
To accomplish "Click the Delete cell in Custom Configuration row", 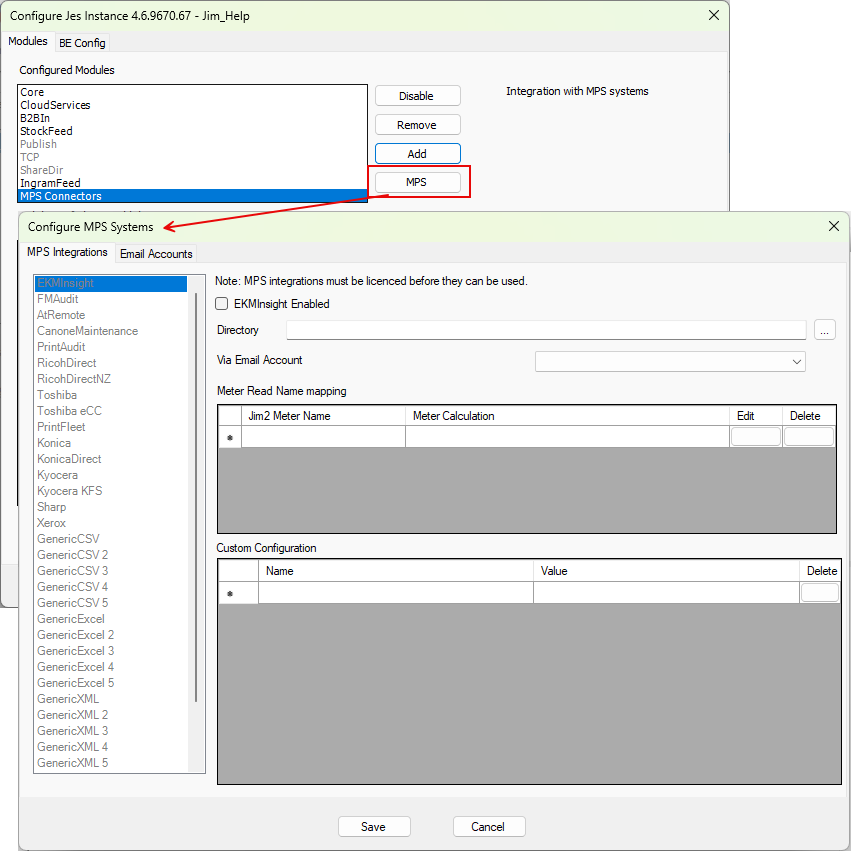I will 820,593.
